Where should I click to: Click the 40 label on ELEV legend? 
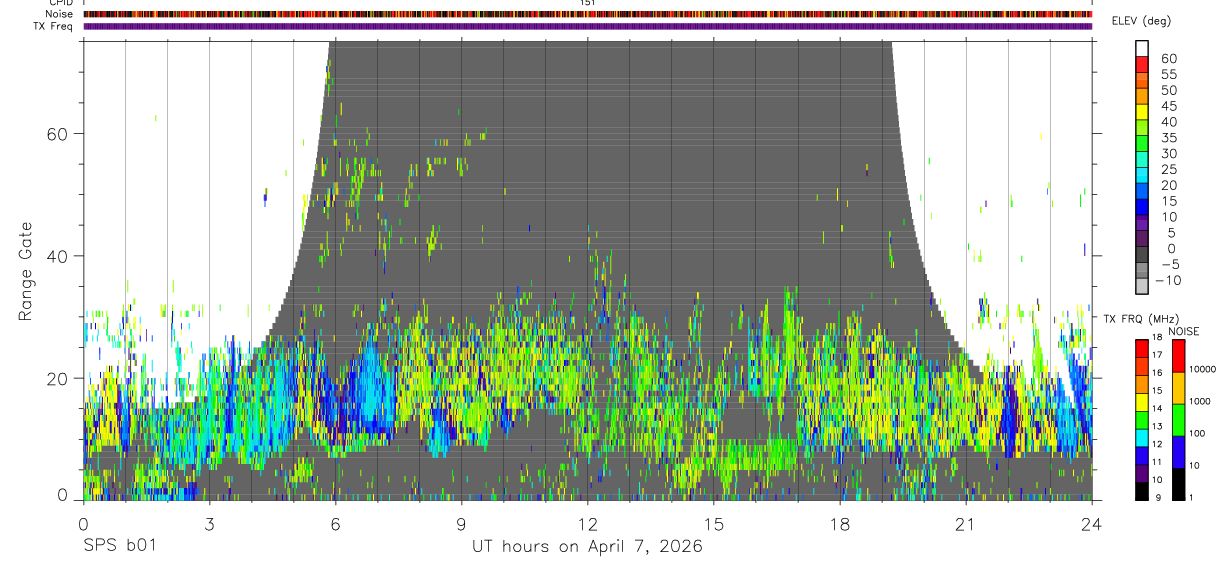pos(1168,122)
